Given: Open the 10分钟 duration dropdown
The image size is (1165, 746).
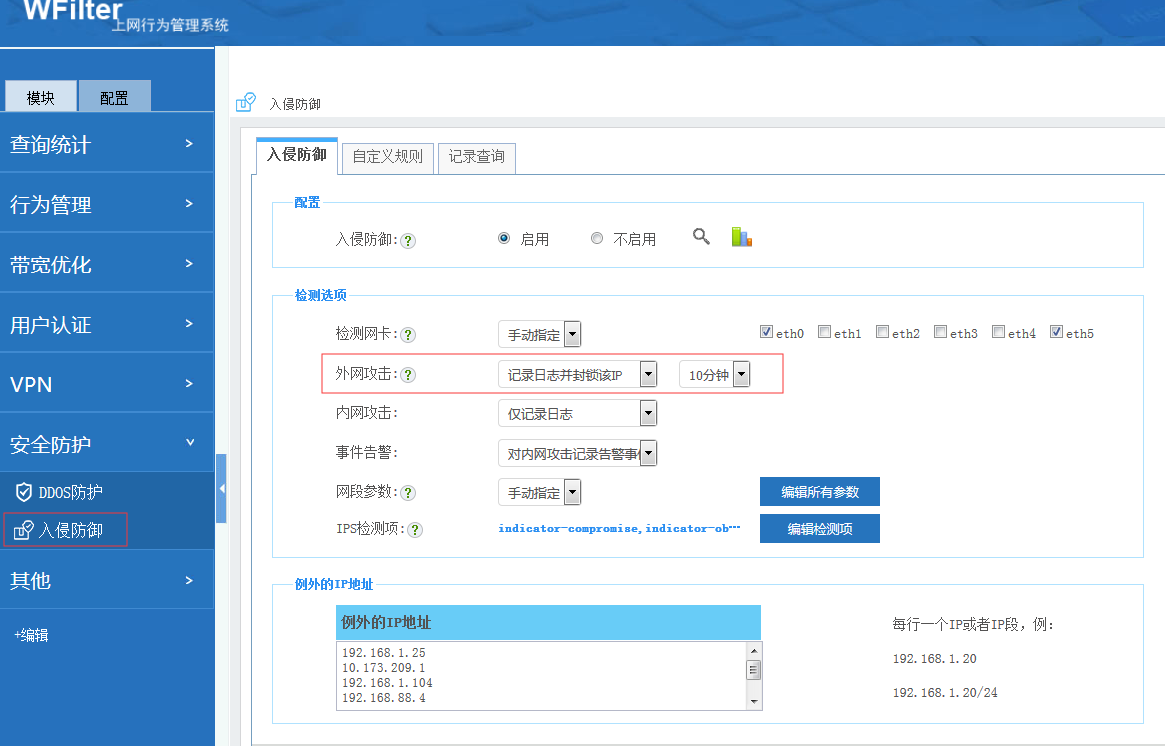Looking at the screenshot, I should coord(741,375).
